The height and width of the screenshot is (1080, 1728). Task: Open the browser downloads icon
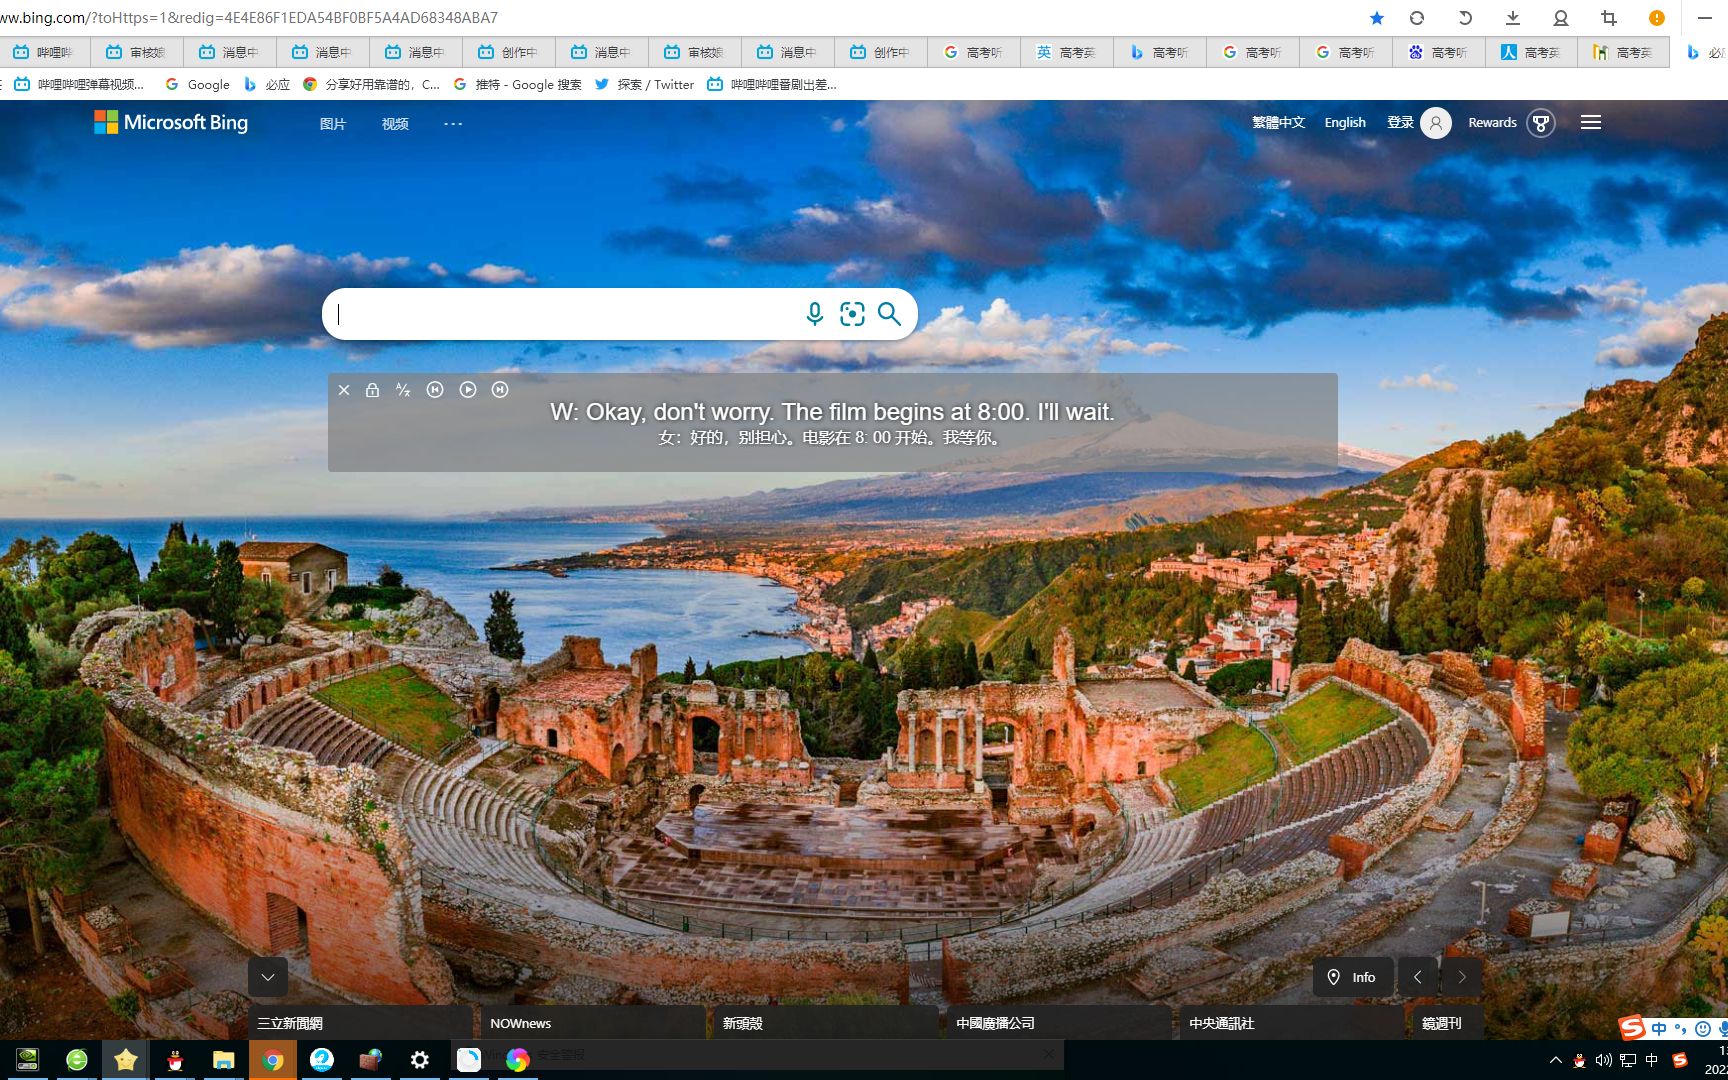tap(1513, 18)
